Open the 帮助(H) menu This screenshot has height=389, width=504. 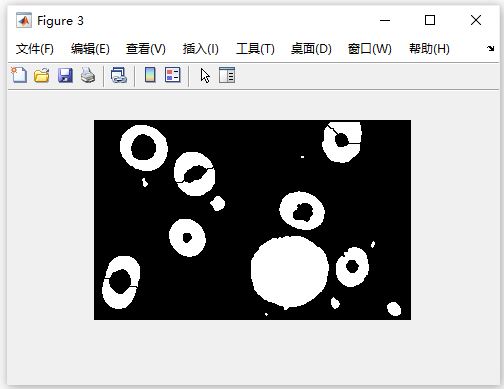429,49
